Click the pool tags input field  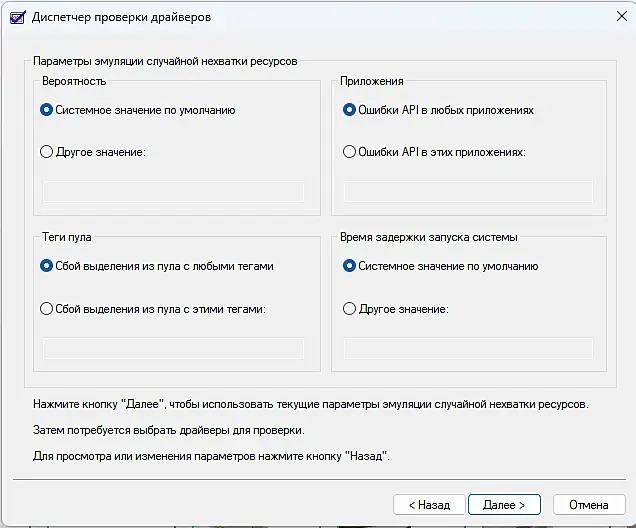click(x=173, y=348)
